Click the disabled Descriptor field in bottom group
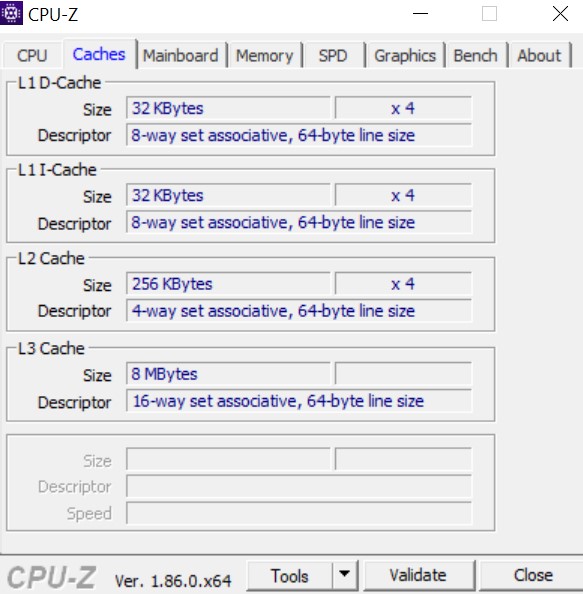Viewport: 583px width, 594px height. [299, 486]
